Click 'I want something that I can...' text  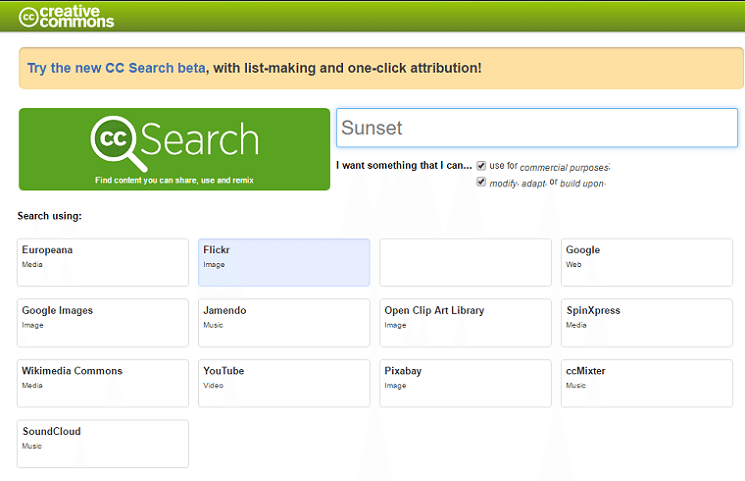pyautogui.click(x=404, y=165)
